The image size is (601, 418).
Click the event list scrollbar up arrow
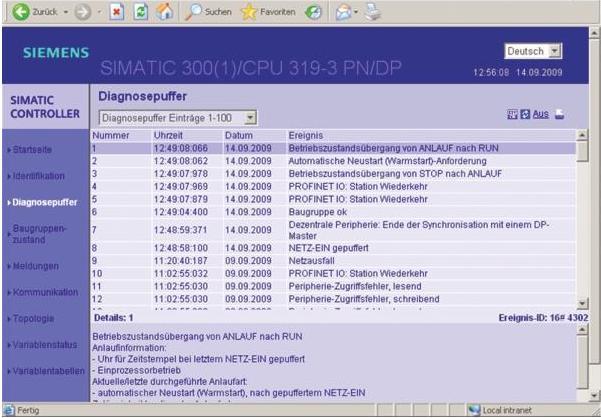coord(582,135)
